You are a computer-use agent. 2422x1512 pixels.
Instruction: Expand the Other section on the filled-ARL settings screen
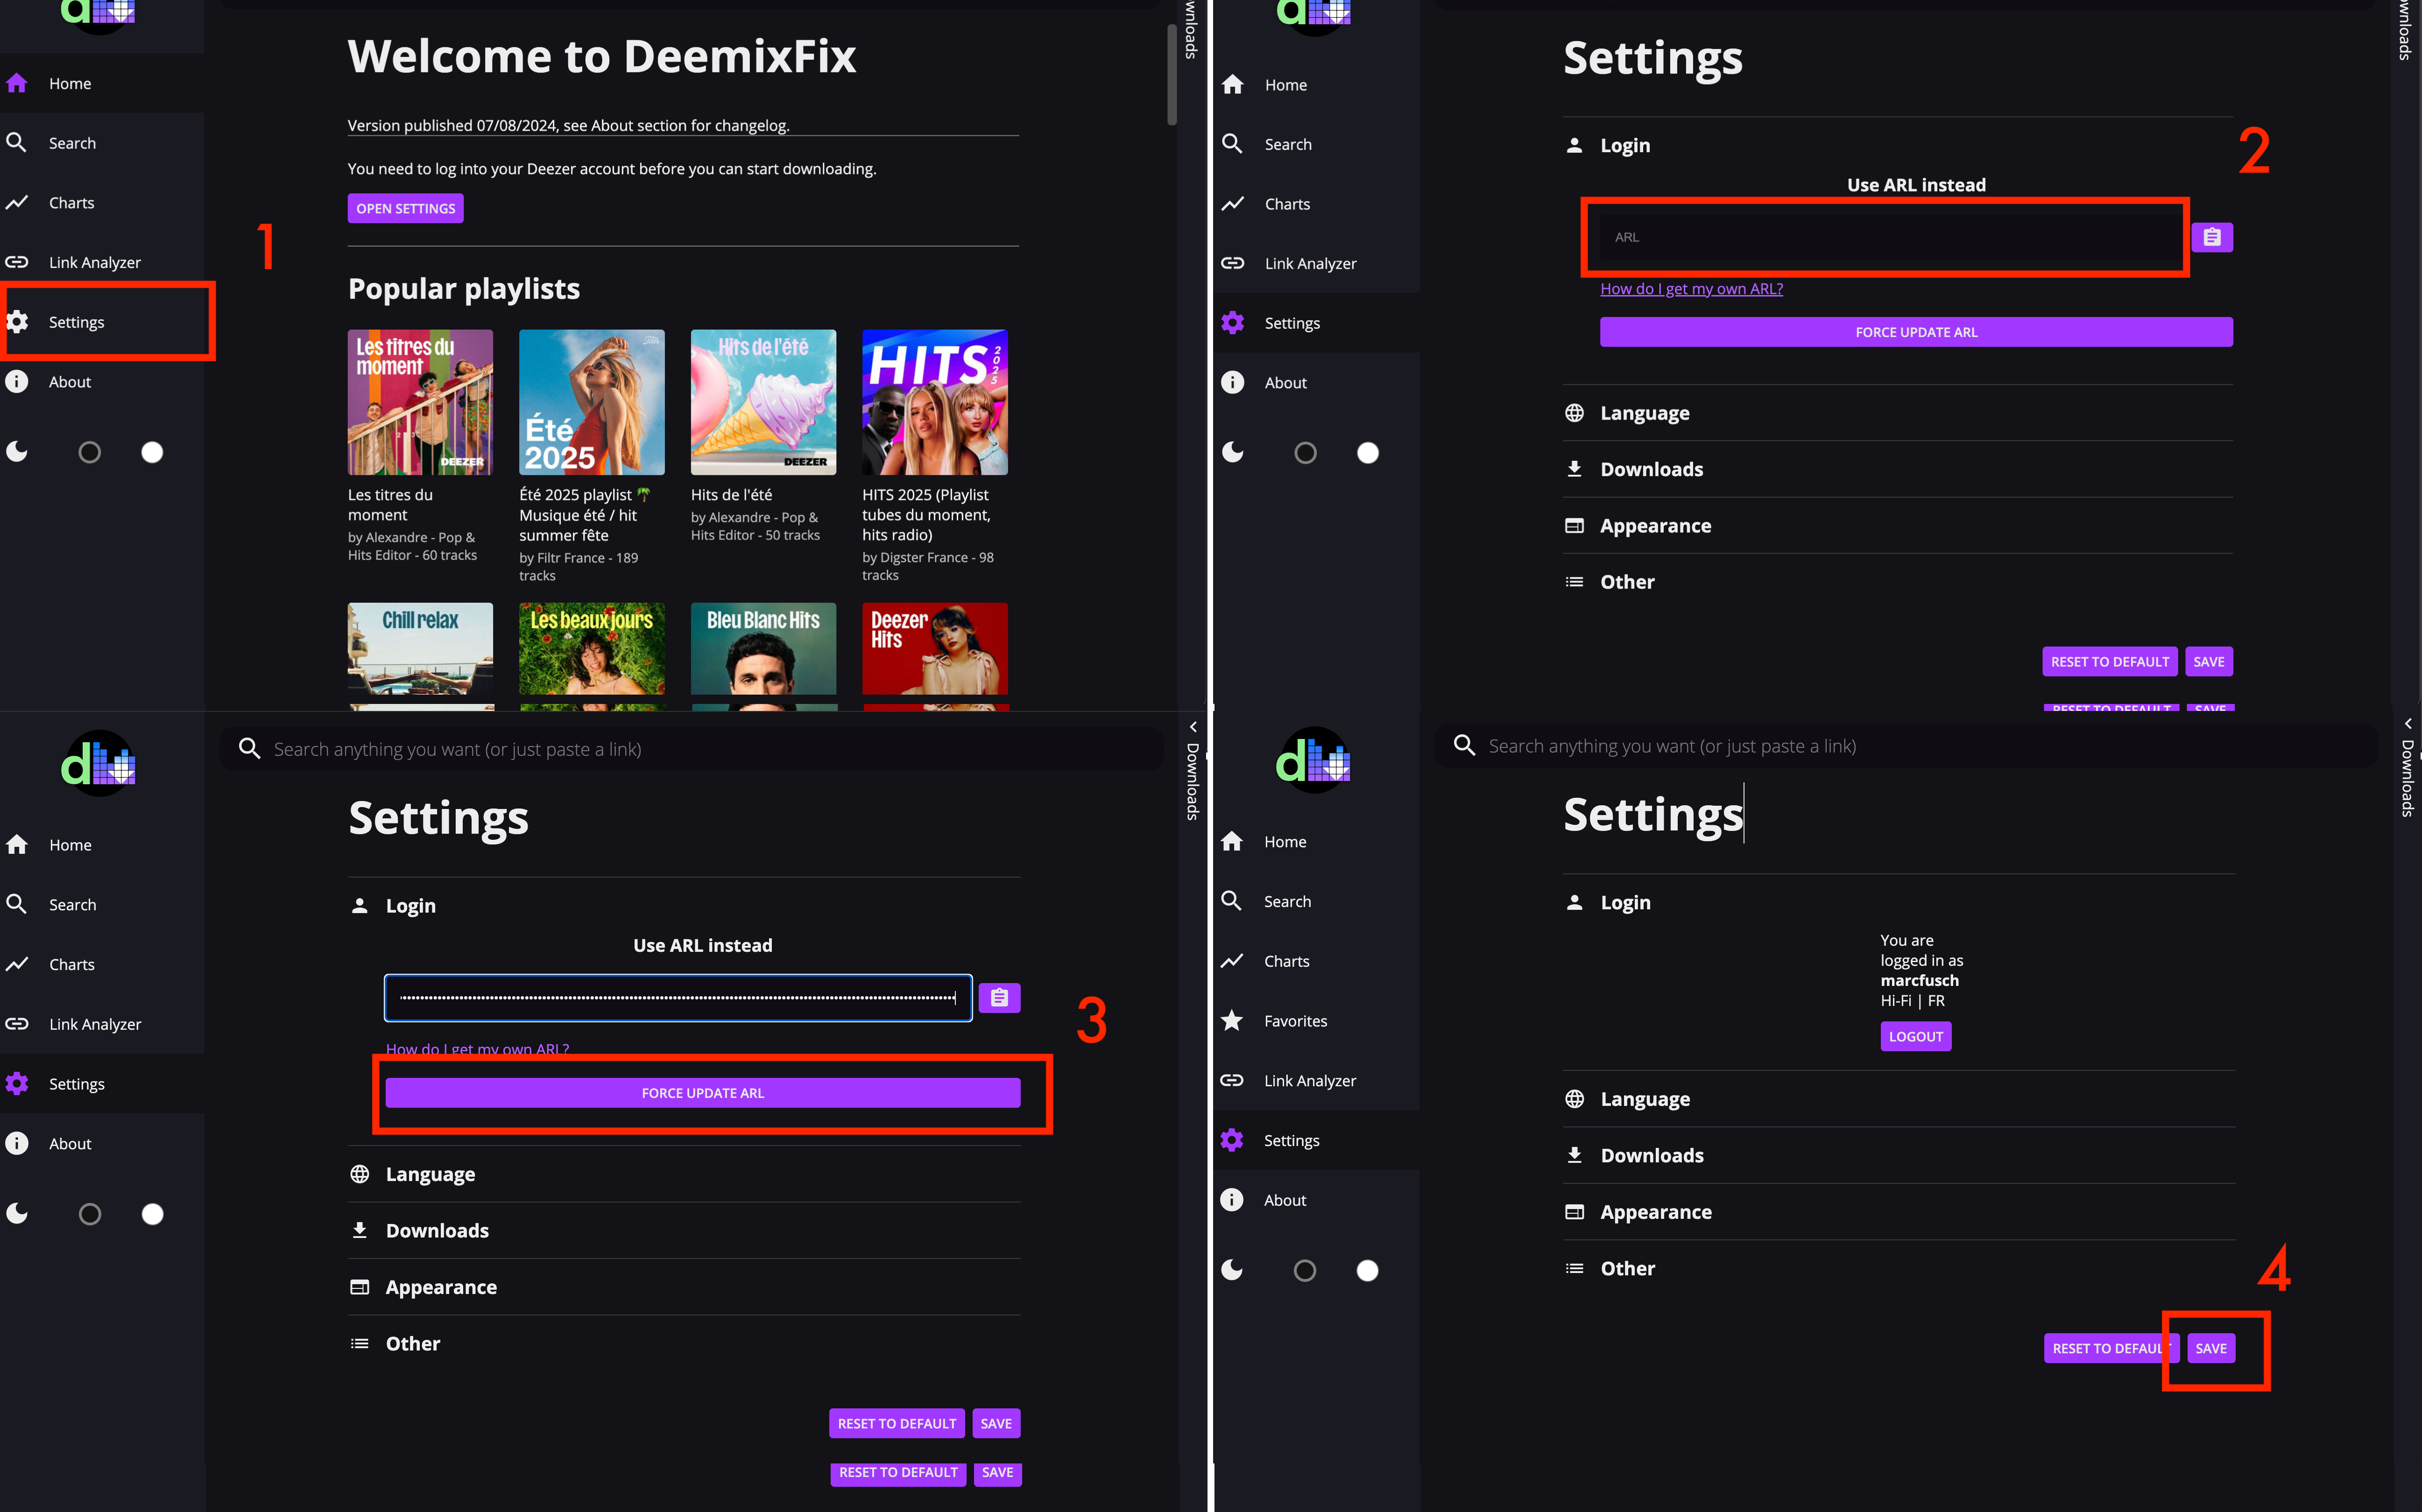685,1344
